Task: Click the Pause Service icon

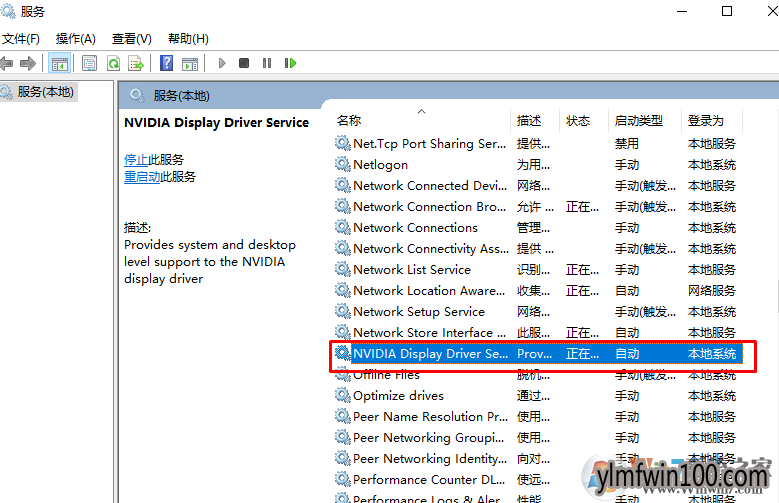Action: coord(267,63)
